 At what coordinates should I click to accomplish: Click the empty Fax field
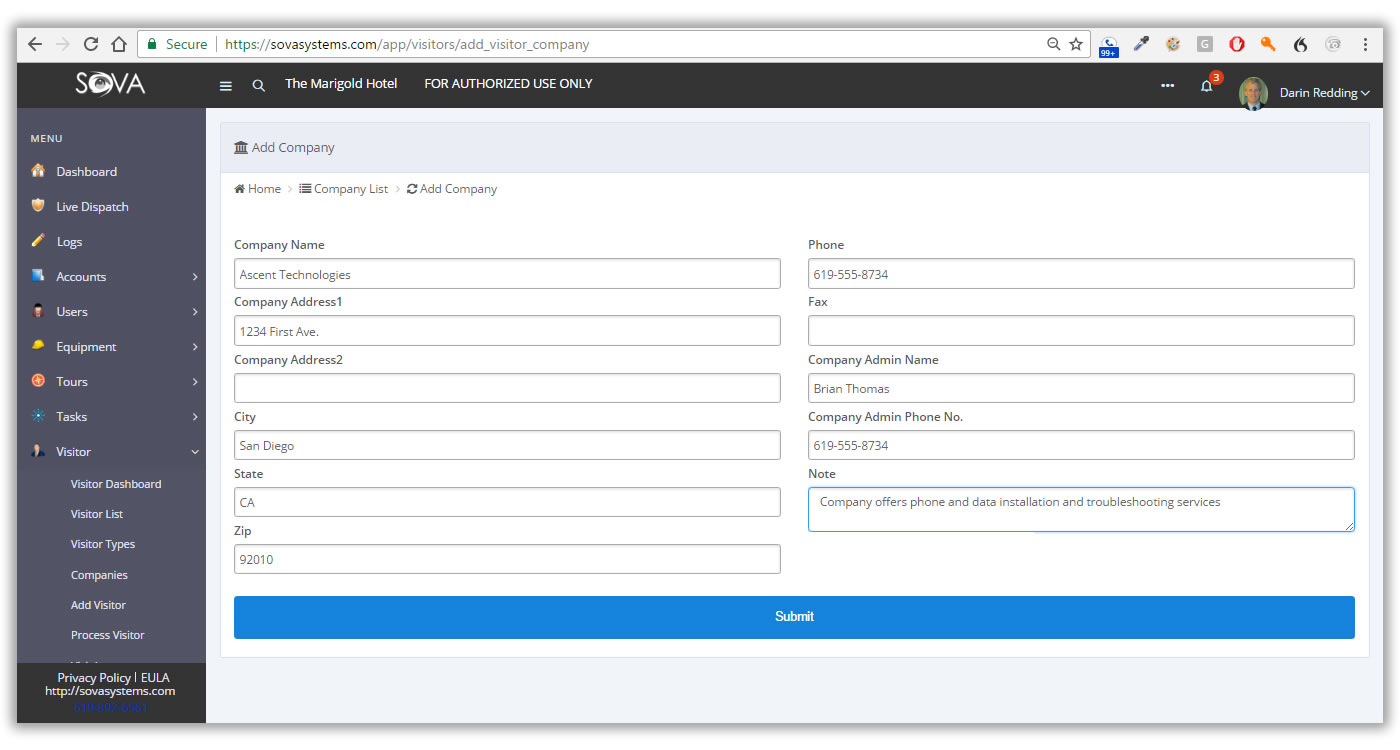pyautogui.click(x=1081, y=331)
